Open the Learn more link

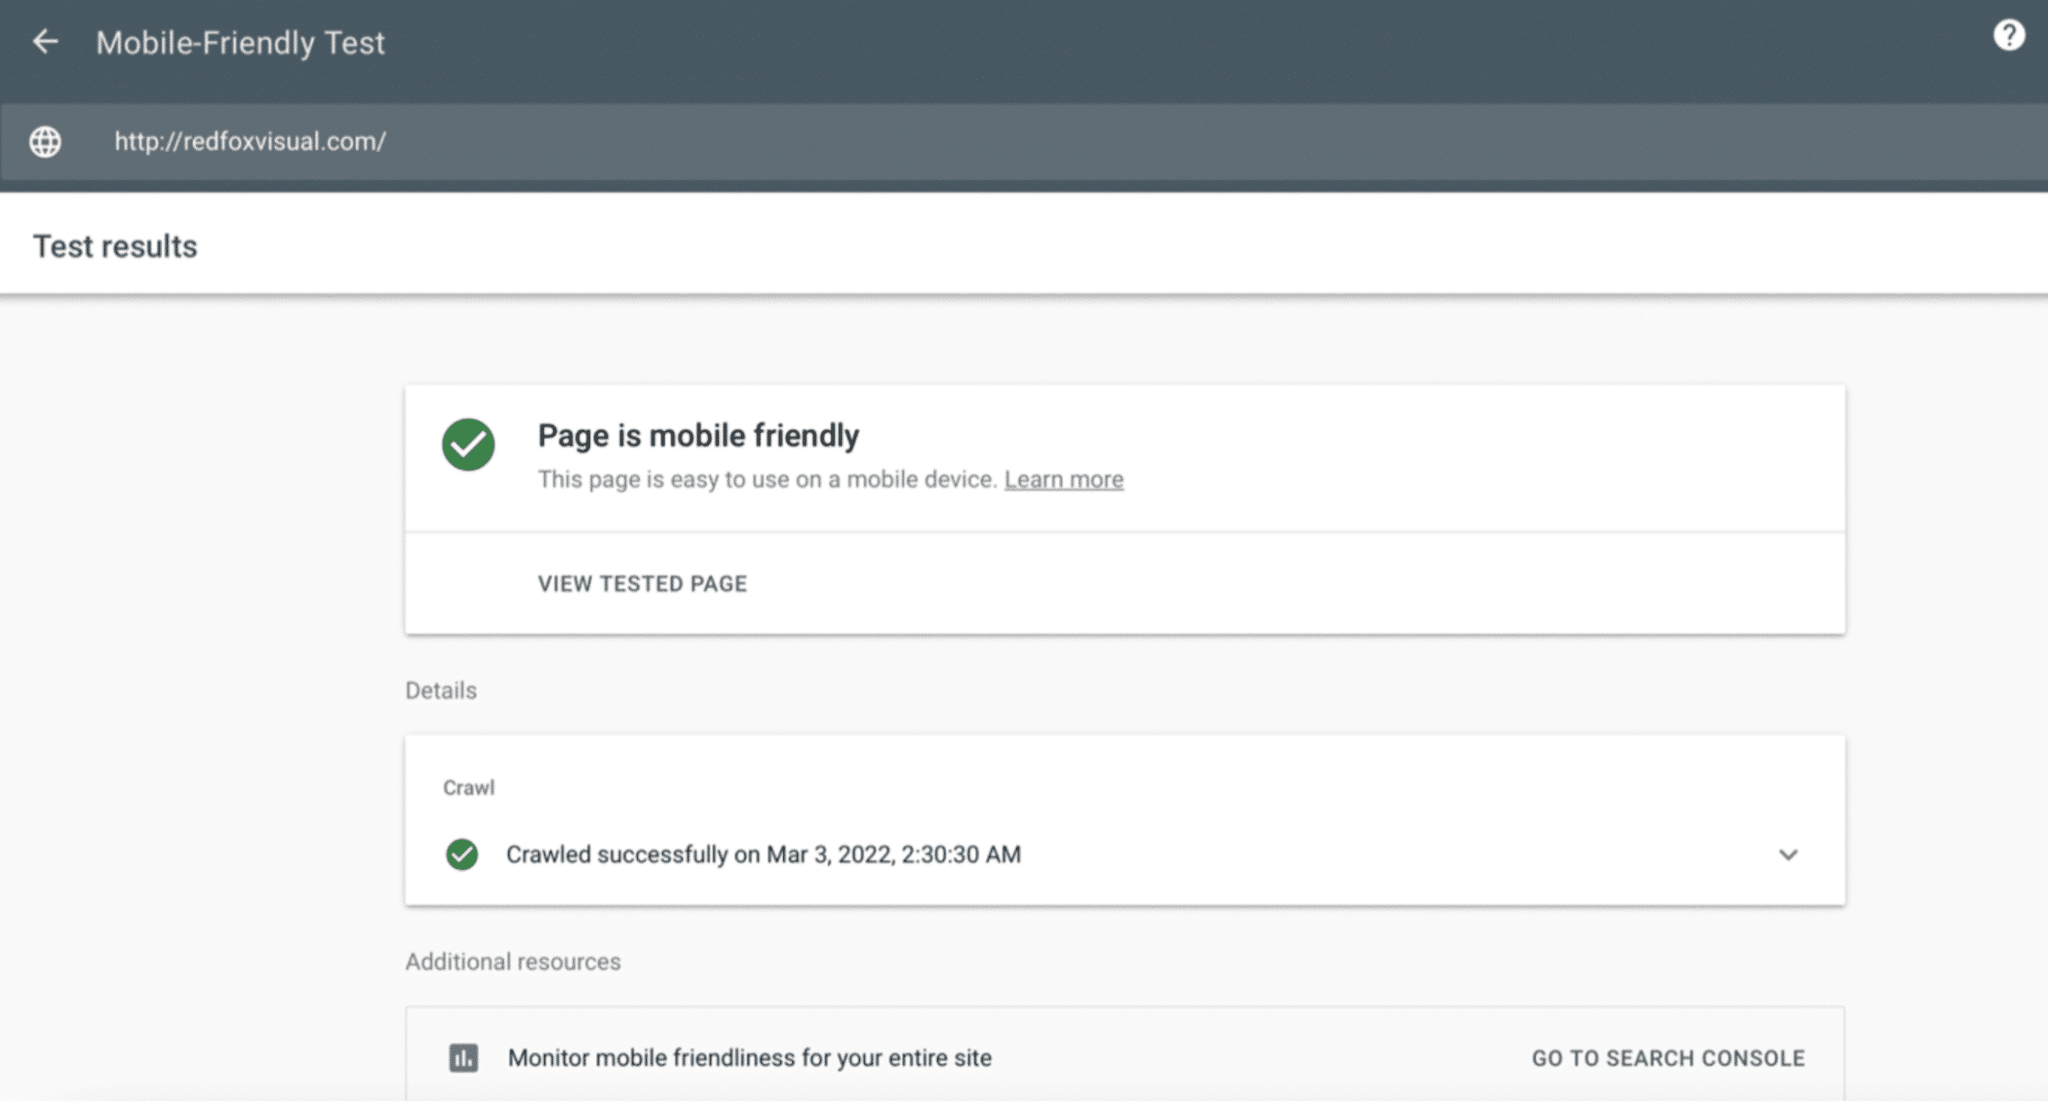[x=1063, y=480]
